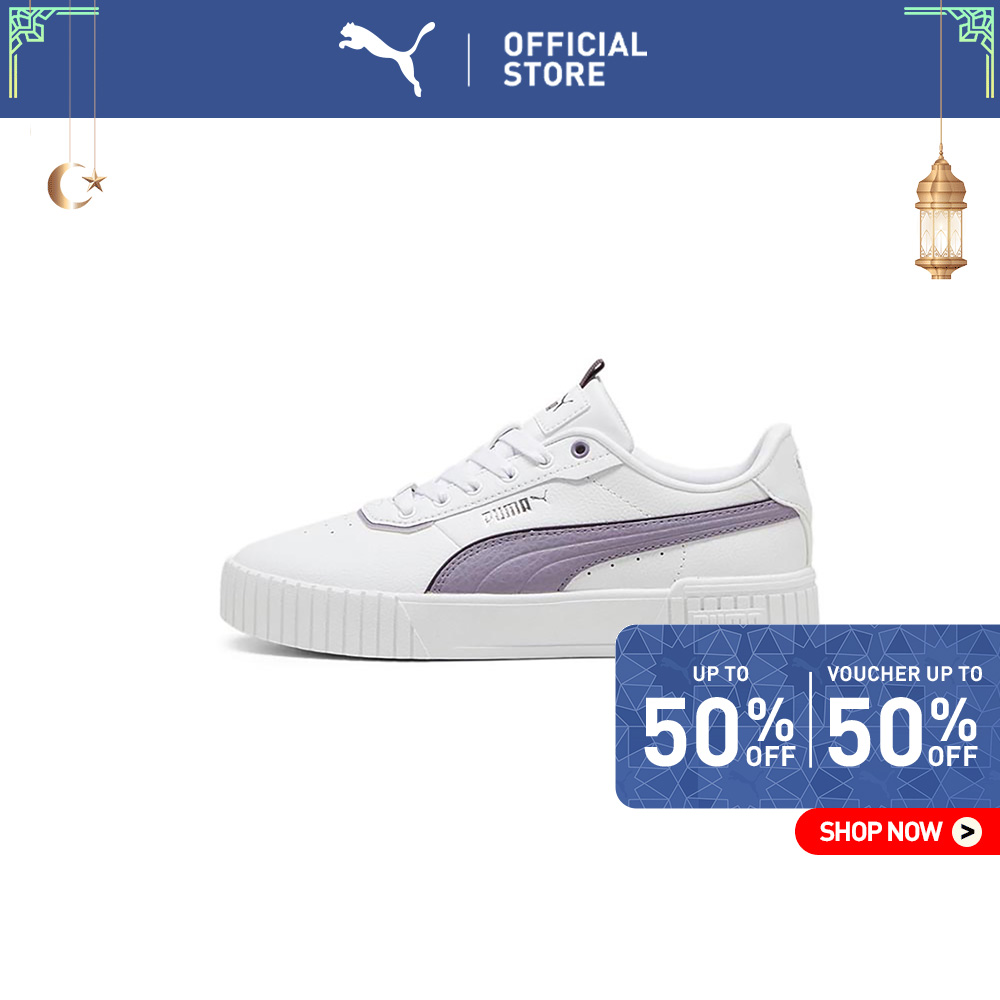
Task: Click the UP TO 50% OFF offer
Action: pyautogui.click(x=718, y=716)
